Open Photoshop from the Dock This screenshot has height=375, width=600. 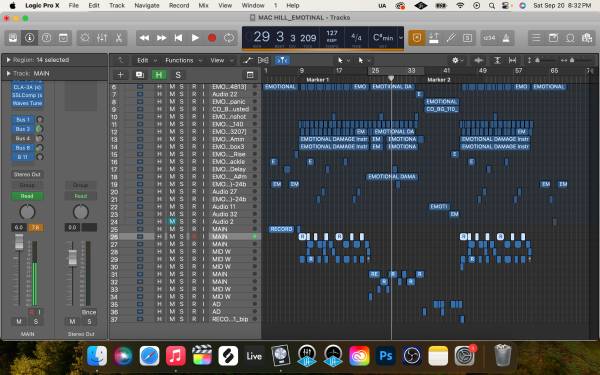(x=385, y=356)
